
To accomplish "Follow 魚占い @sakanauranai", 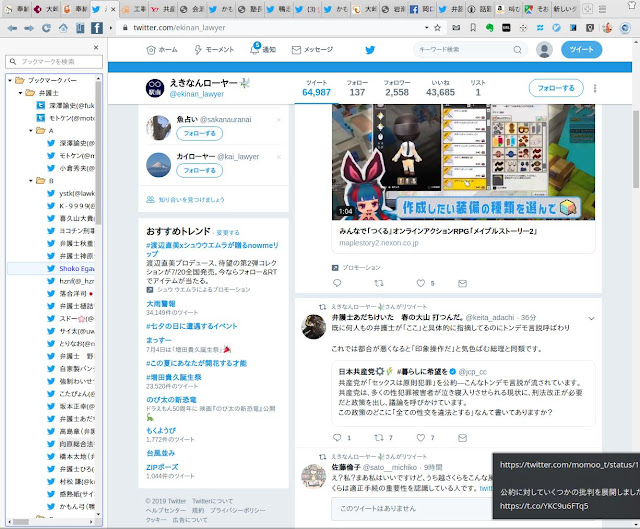I will tap(200, 133).
